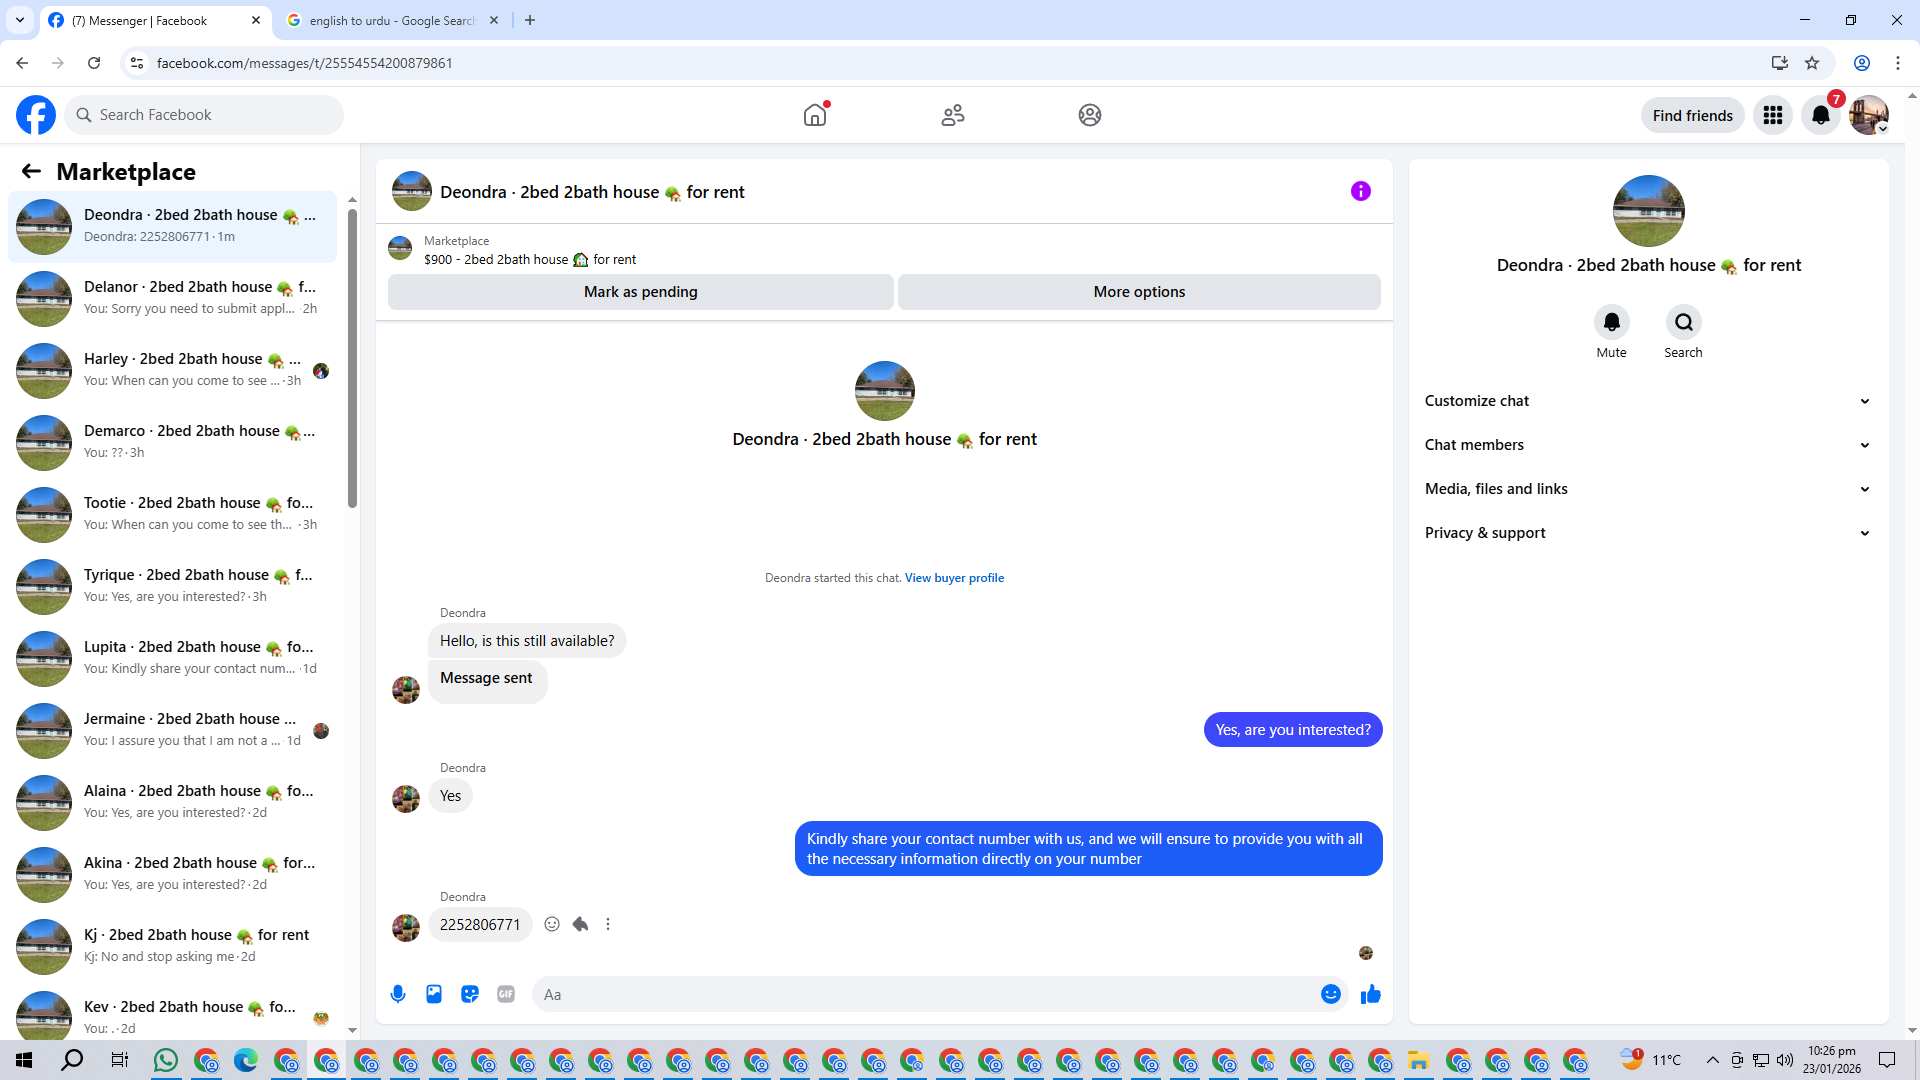Viewport: 1920px width, 1080px height.
Task: Open View buyer profile link
Action: click(954, 578)
